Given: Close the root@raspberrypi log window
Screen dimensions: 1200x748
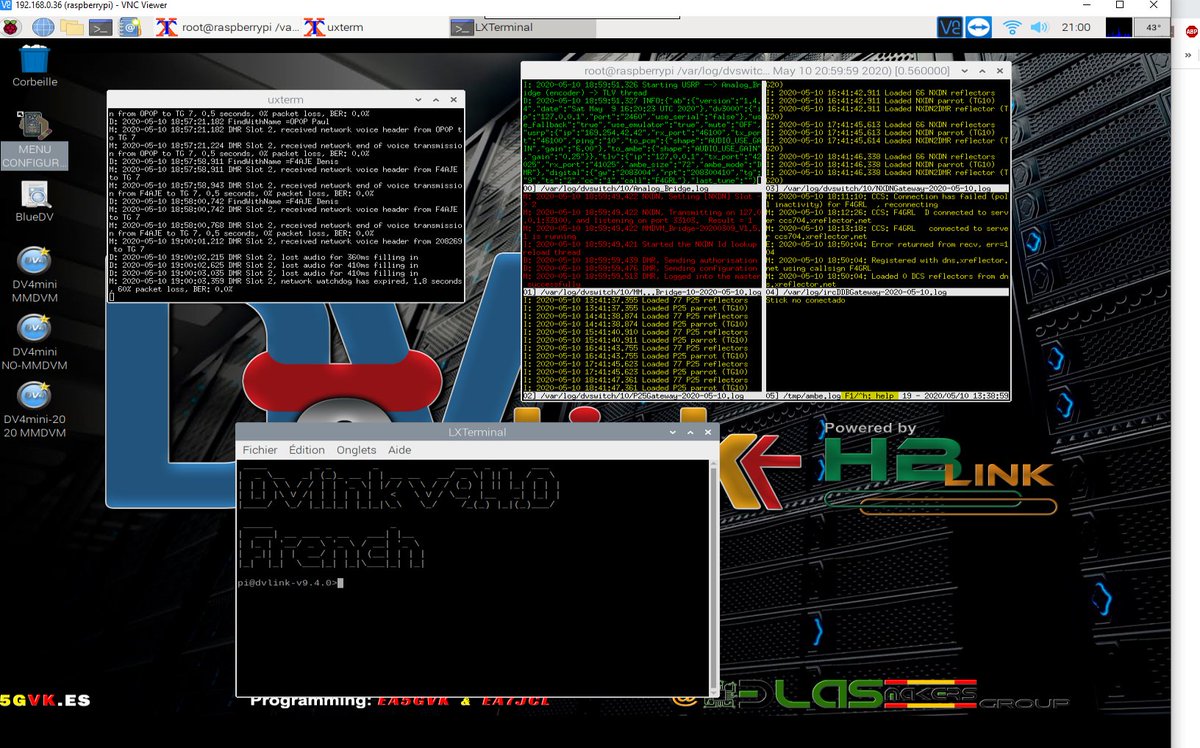Looking at the screenshot, I should pyautogui.click(x=1000, y=70).
